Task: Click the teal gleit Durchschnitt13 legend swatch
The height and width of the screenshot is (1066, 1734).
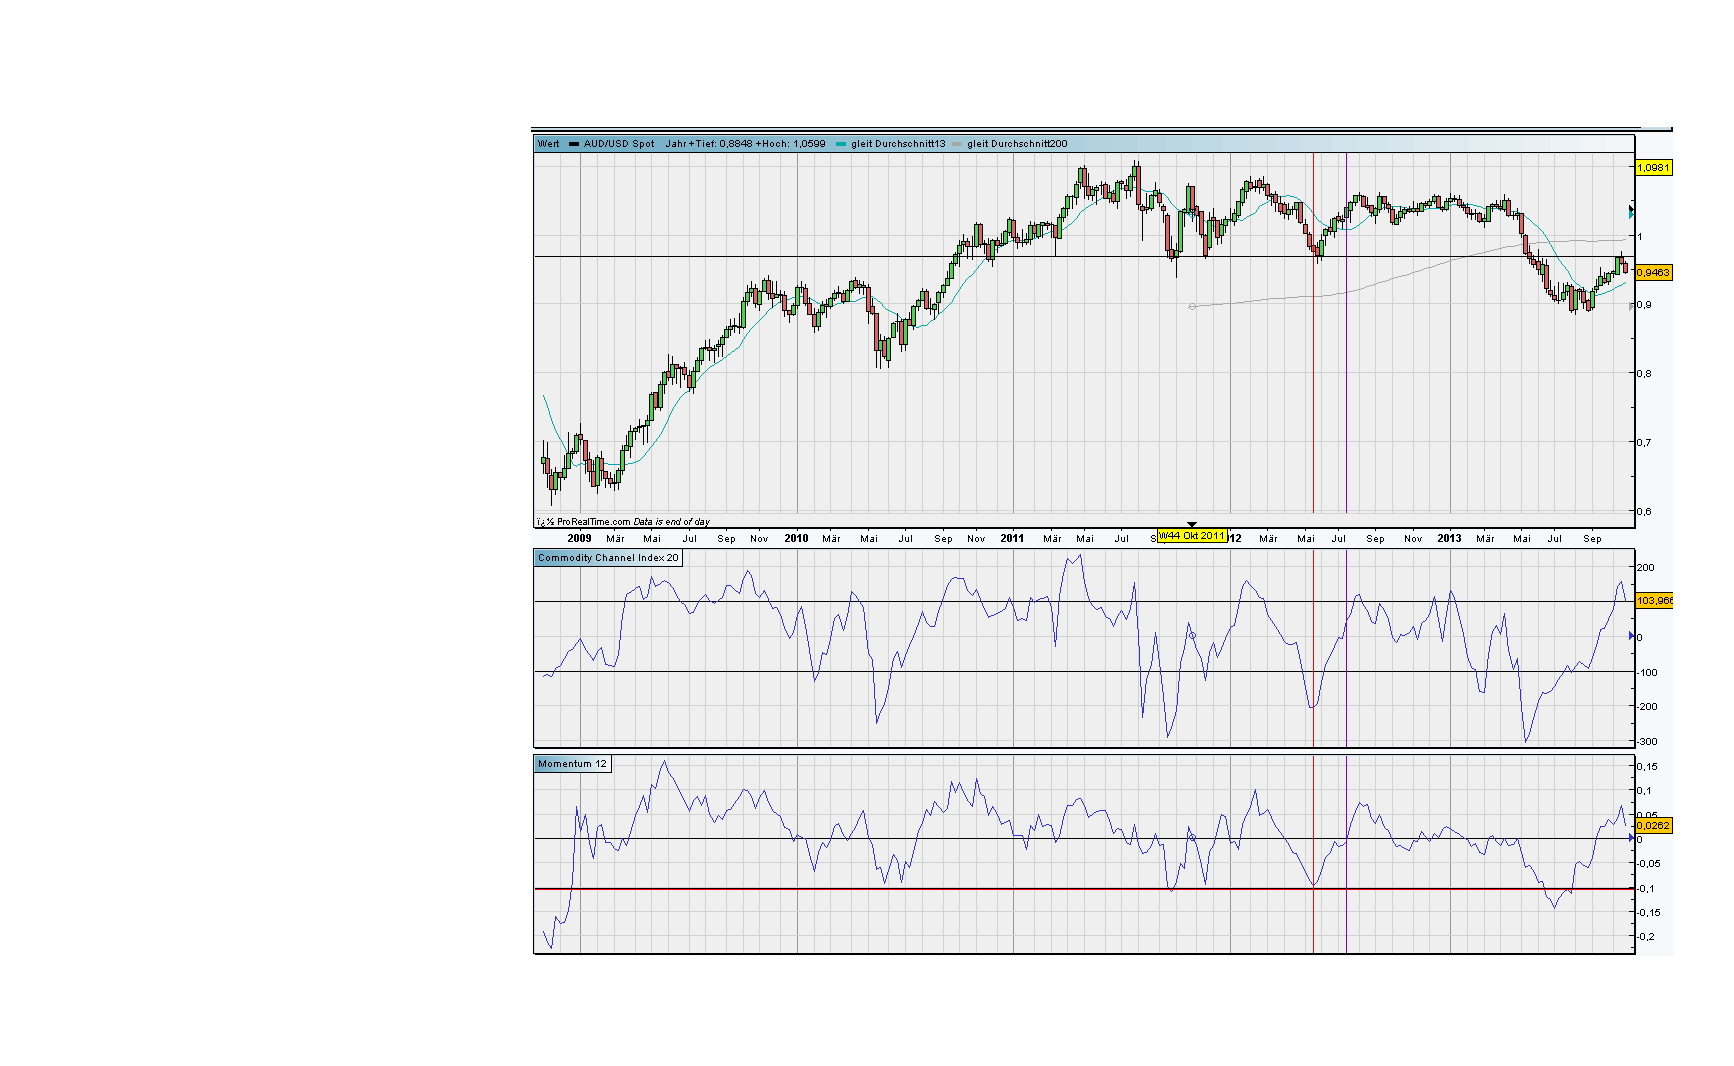Action: pos(841,144)
